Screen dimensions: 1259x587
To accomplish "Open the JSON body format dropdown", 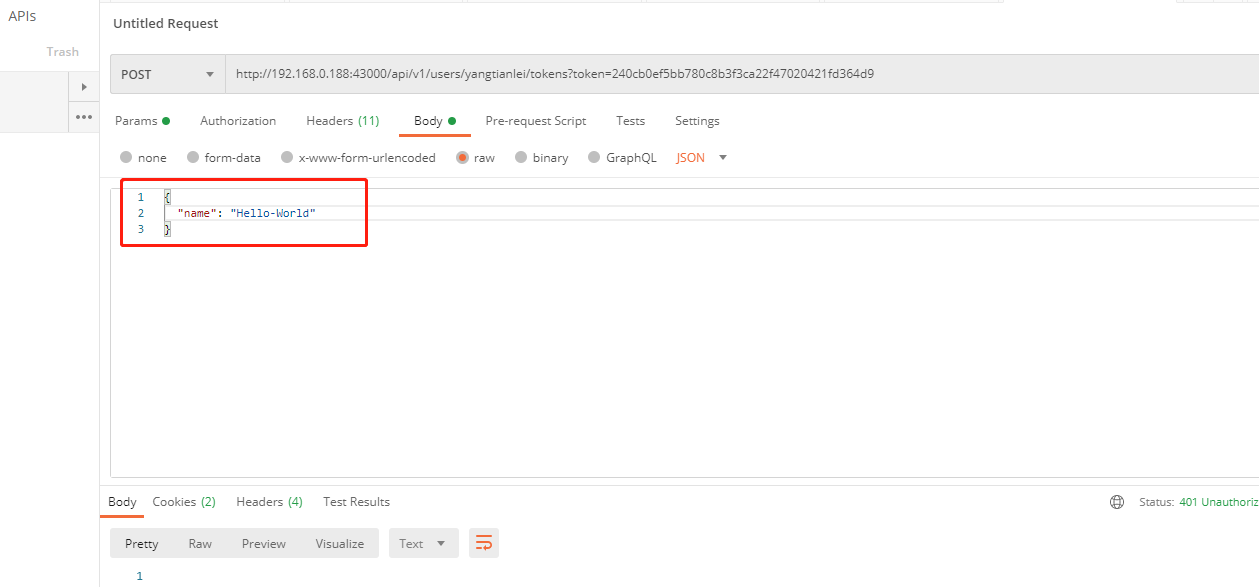I will [x=702, y=157].
